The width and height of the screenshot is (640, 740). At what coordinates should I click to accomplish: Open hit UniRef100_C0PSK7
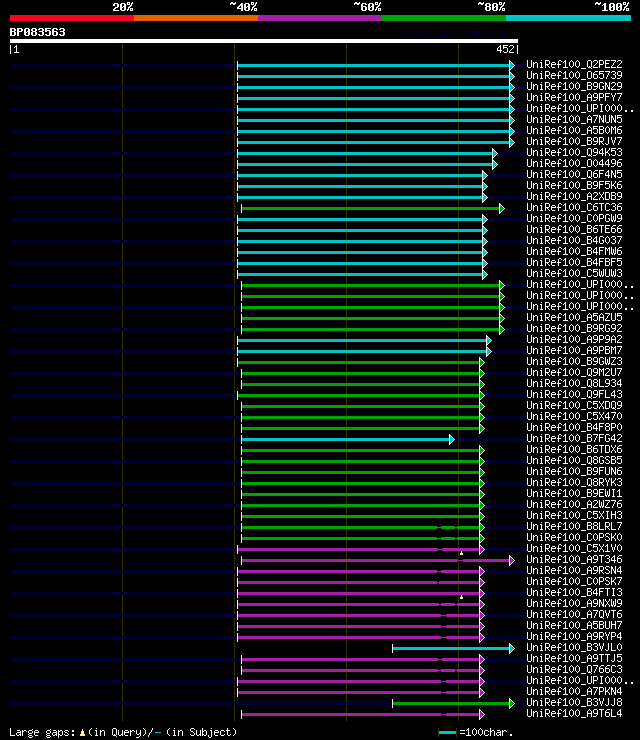[x=574, y=581]
